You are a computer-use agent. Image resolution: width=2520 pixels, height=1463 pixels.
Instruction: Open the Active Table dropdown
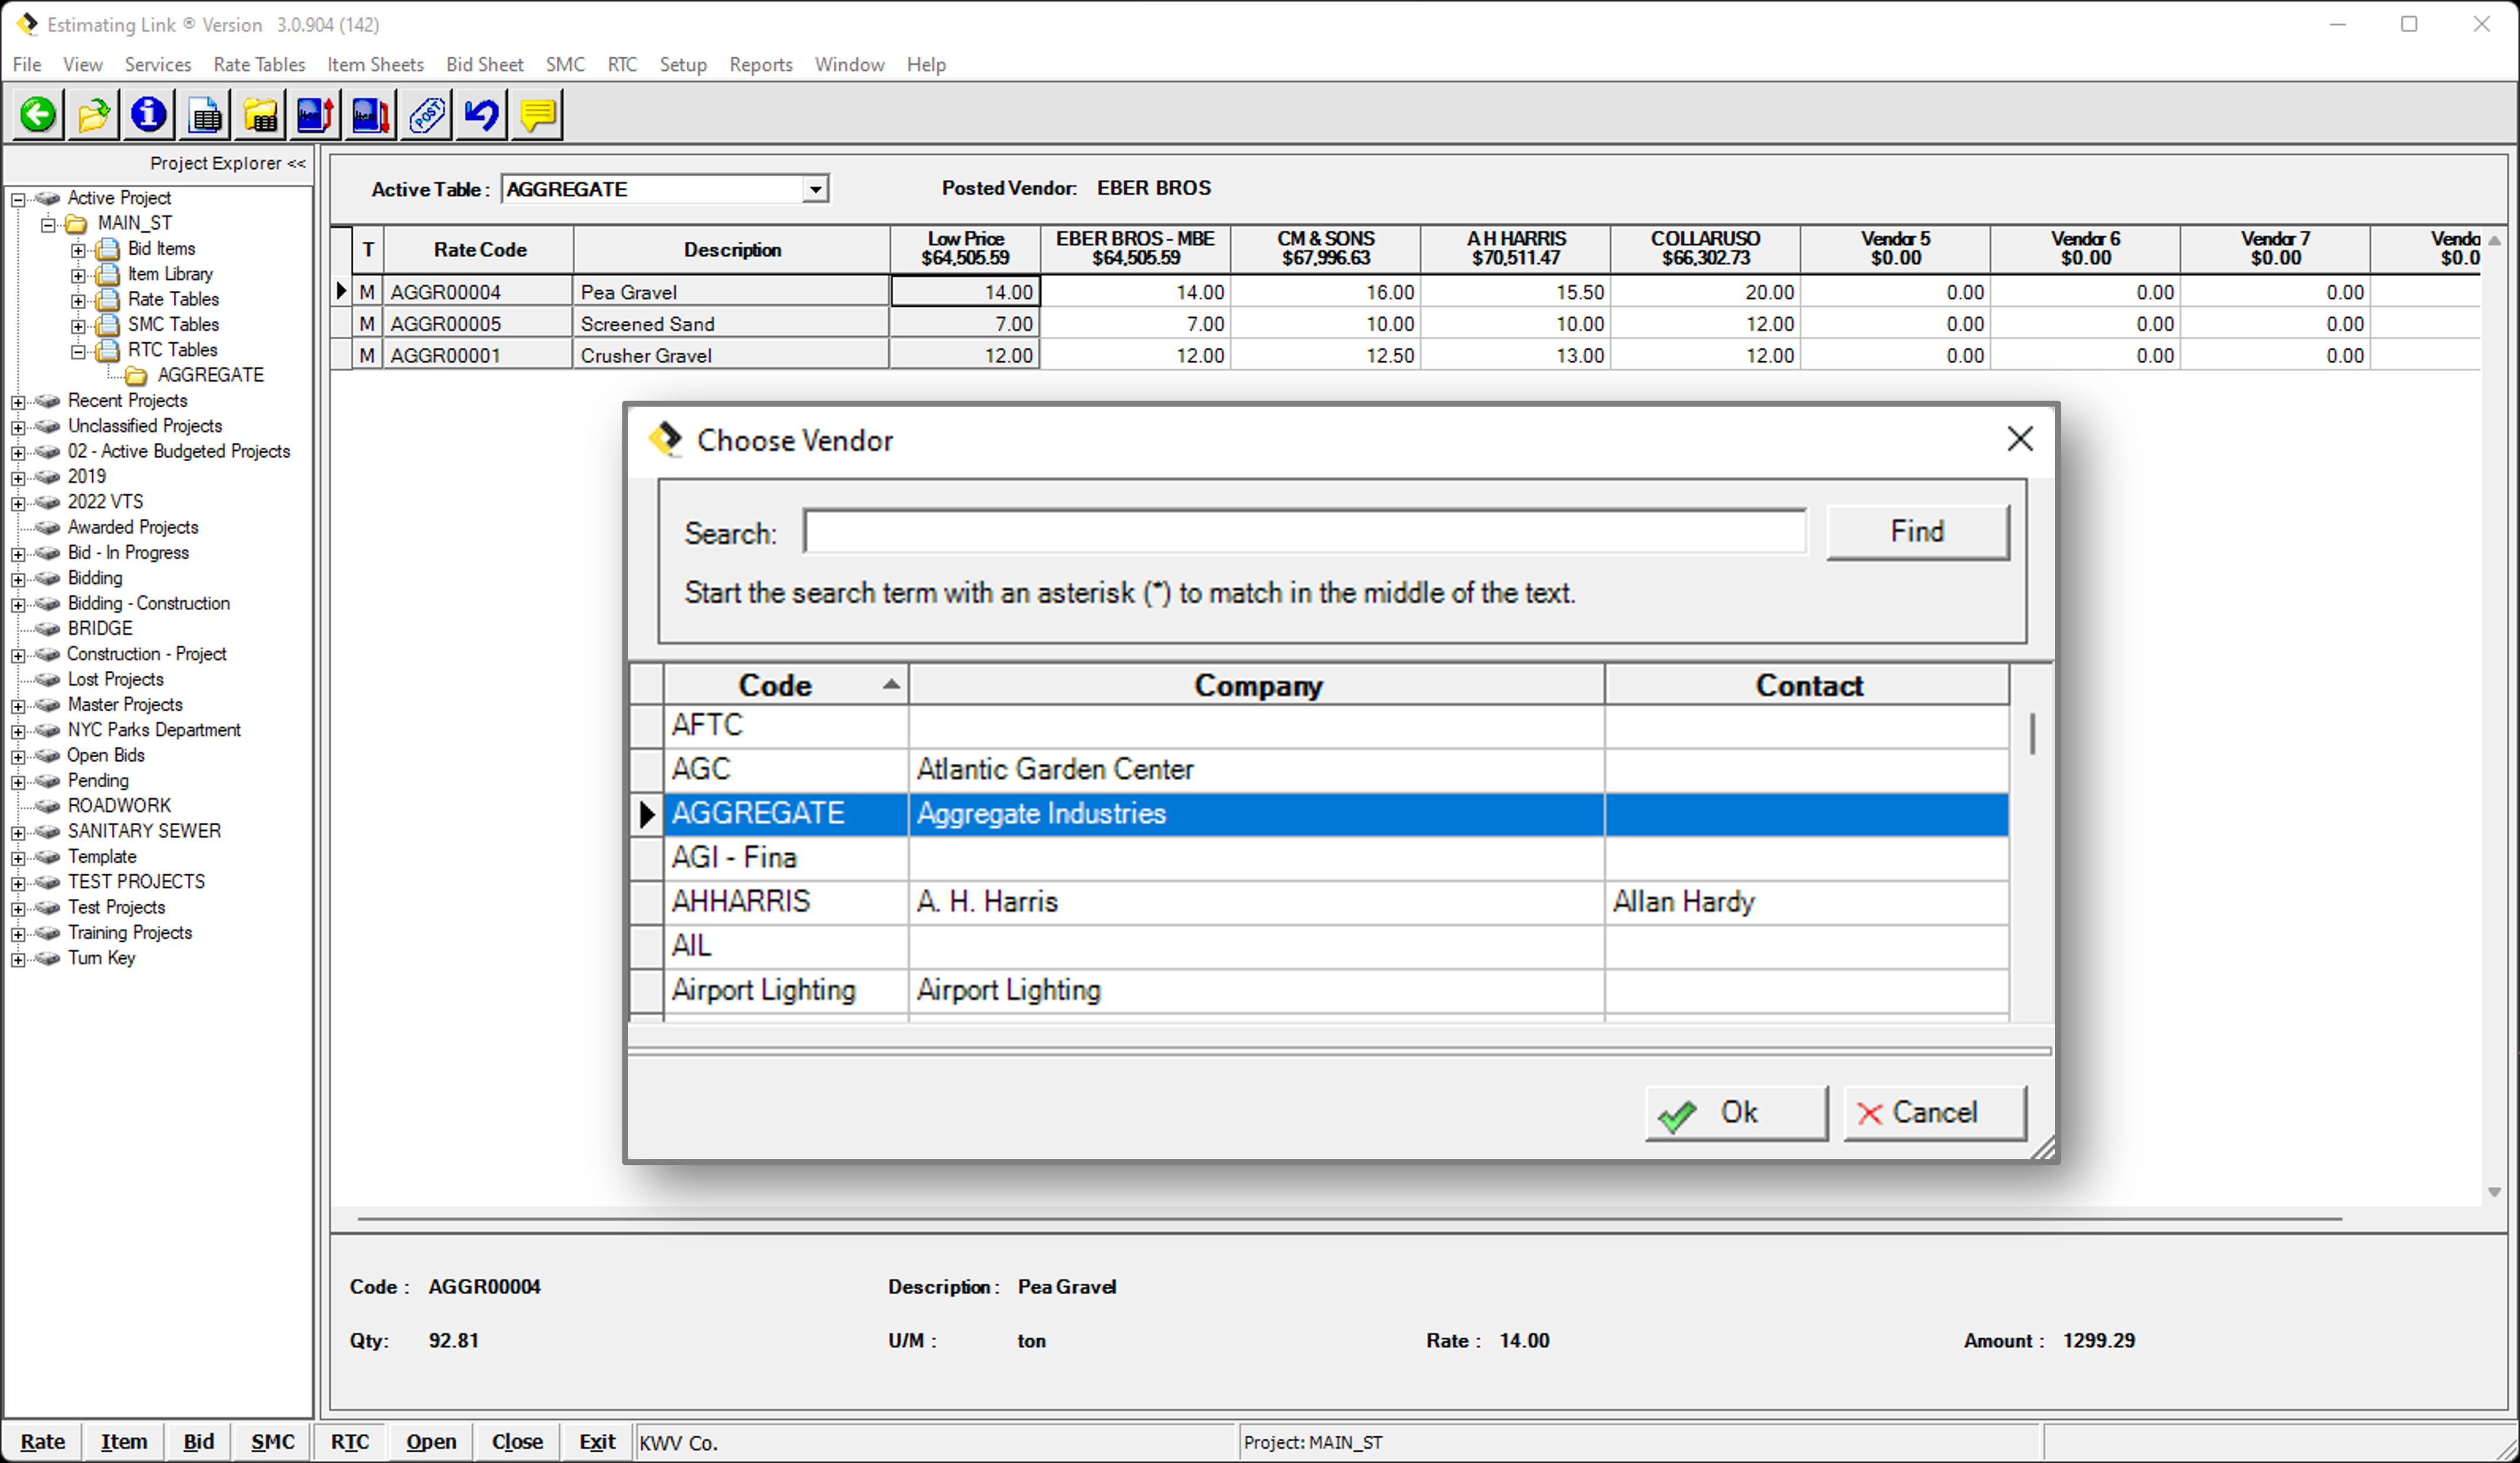pos(815,189)
